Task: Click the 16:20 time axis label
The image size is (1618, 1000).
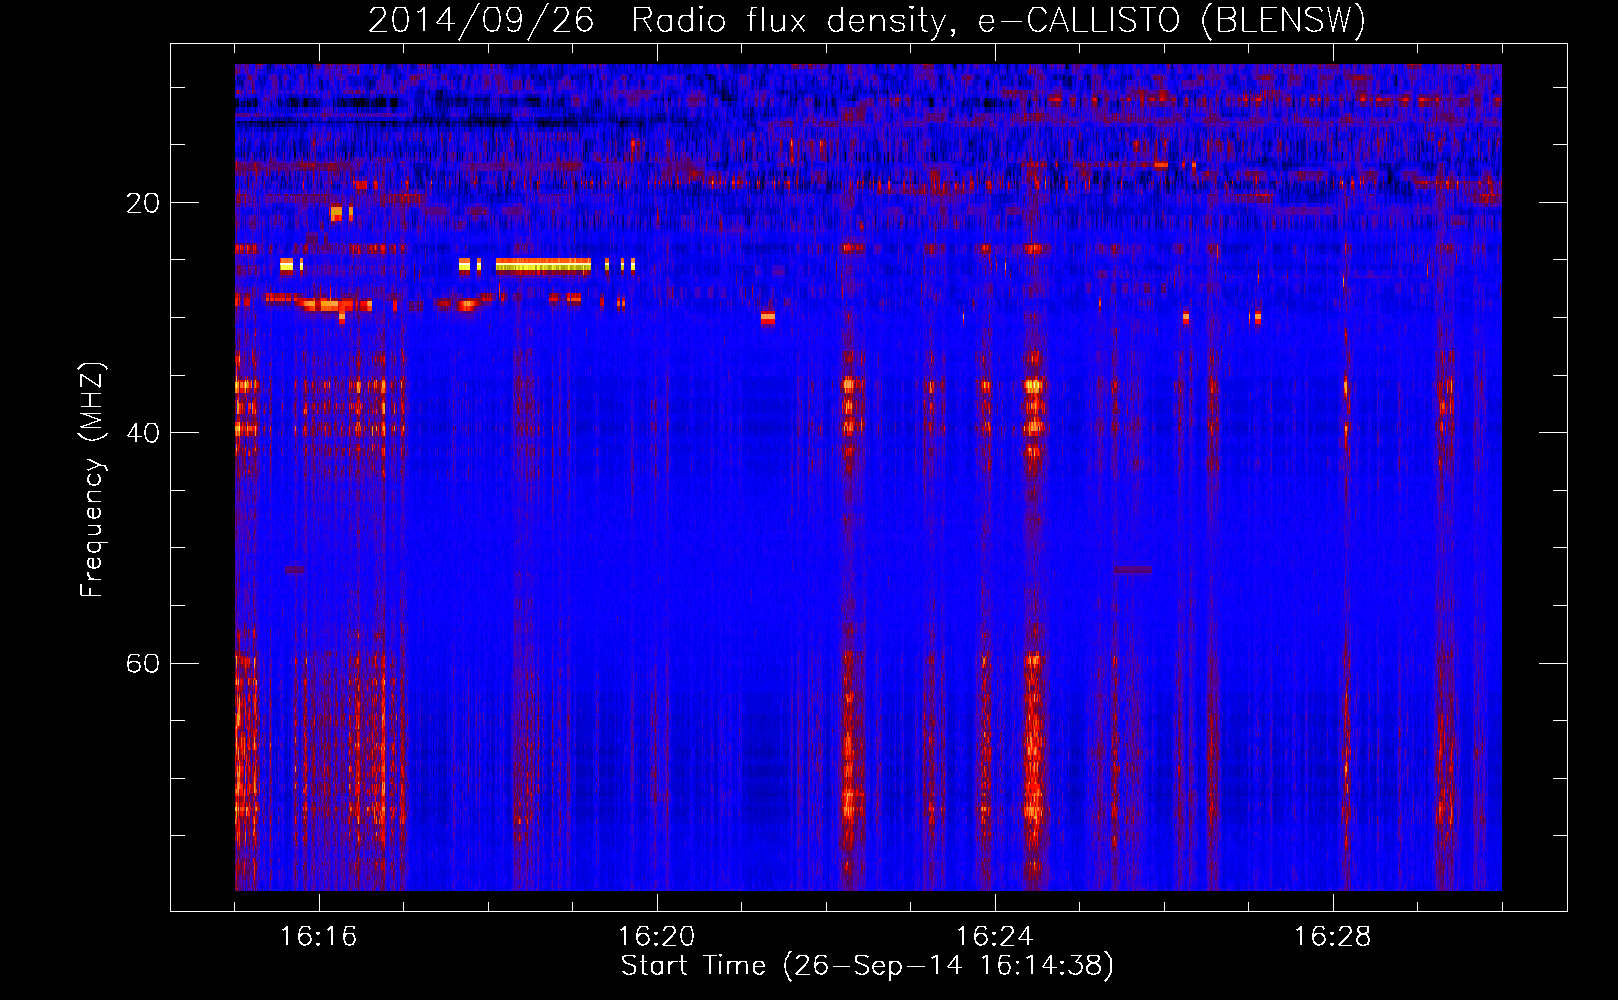Action: (656, 937)
